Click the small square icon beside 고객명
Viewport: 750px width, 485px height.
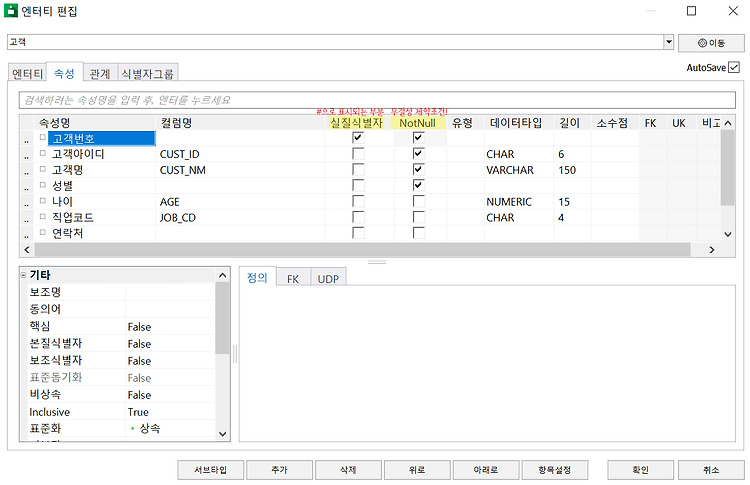(x=43, y=169)
